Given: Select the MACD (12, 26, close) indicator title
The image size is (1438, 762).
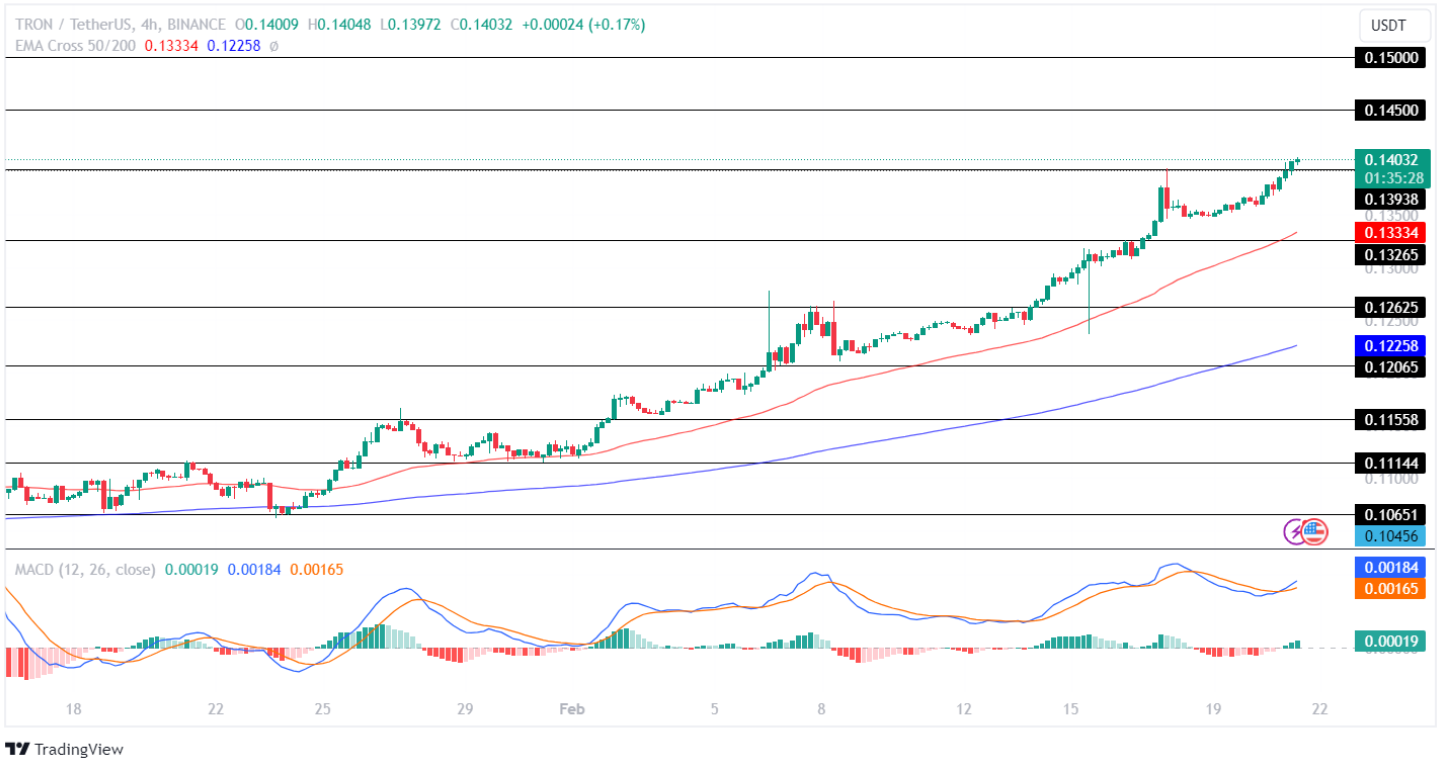Looking at the screenshot, I should tap(85, 569).
